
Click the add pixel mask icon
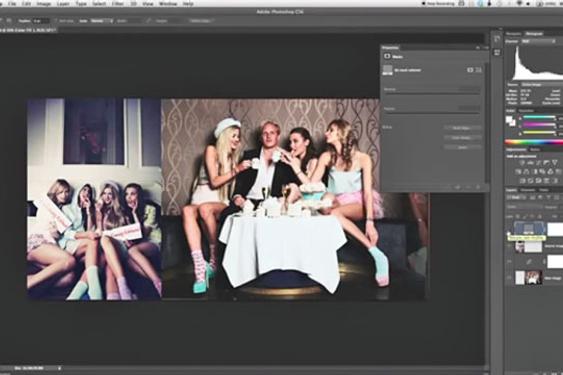tap(470, 70)
